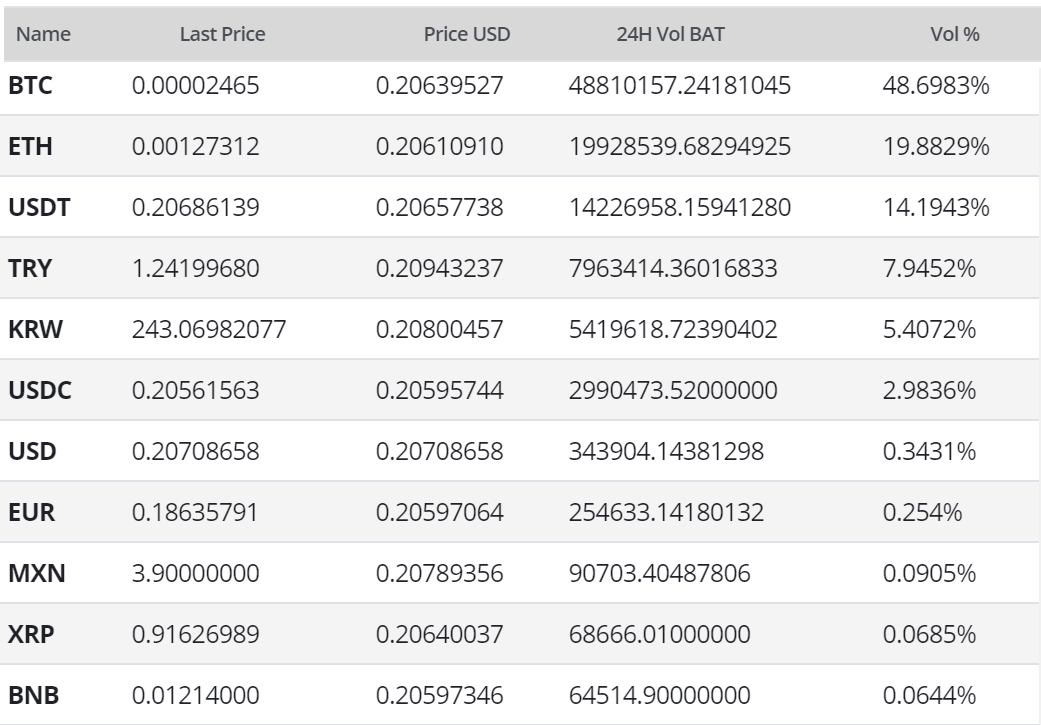The image size is (1041, 725).
Task: Select the KRW name cell
Action: [35, 330]
